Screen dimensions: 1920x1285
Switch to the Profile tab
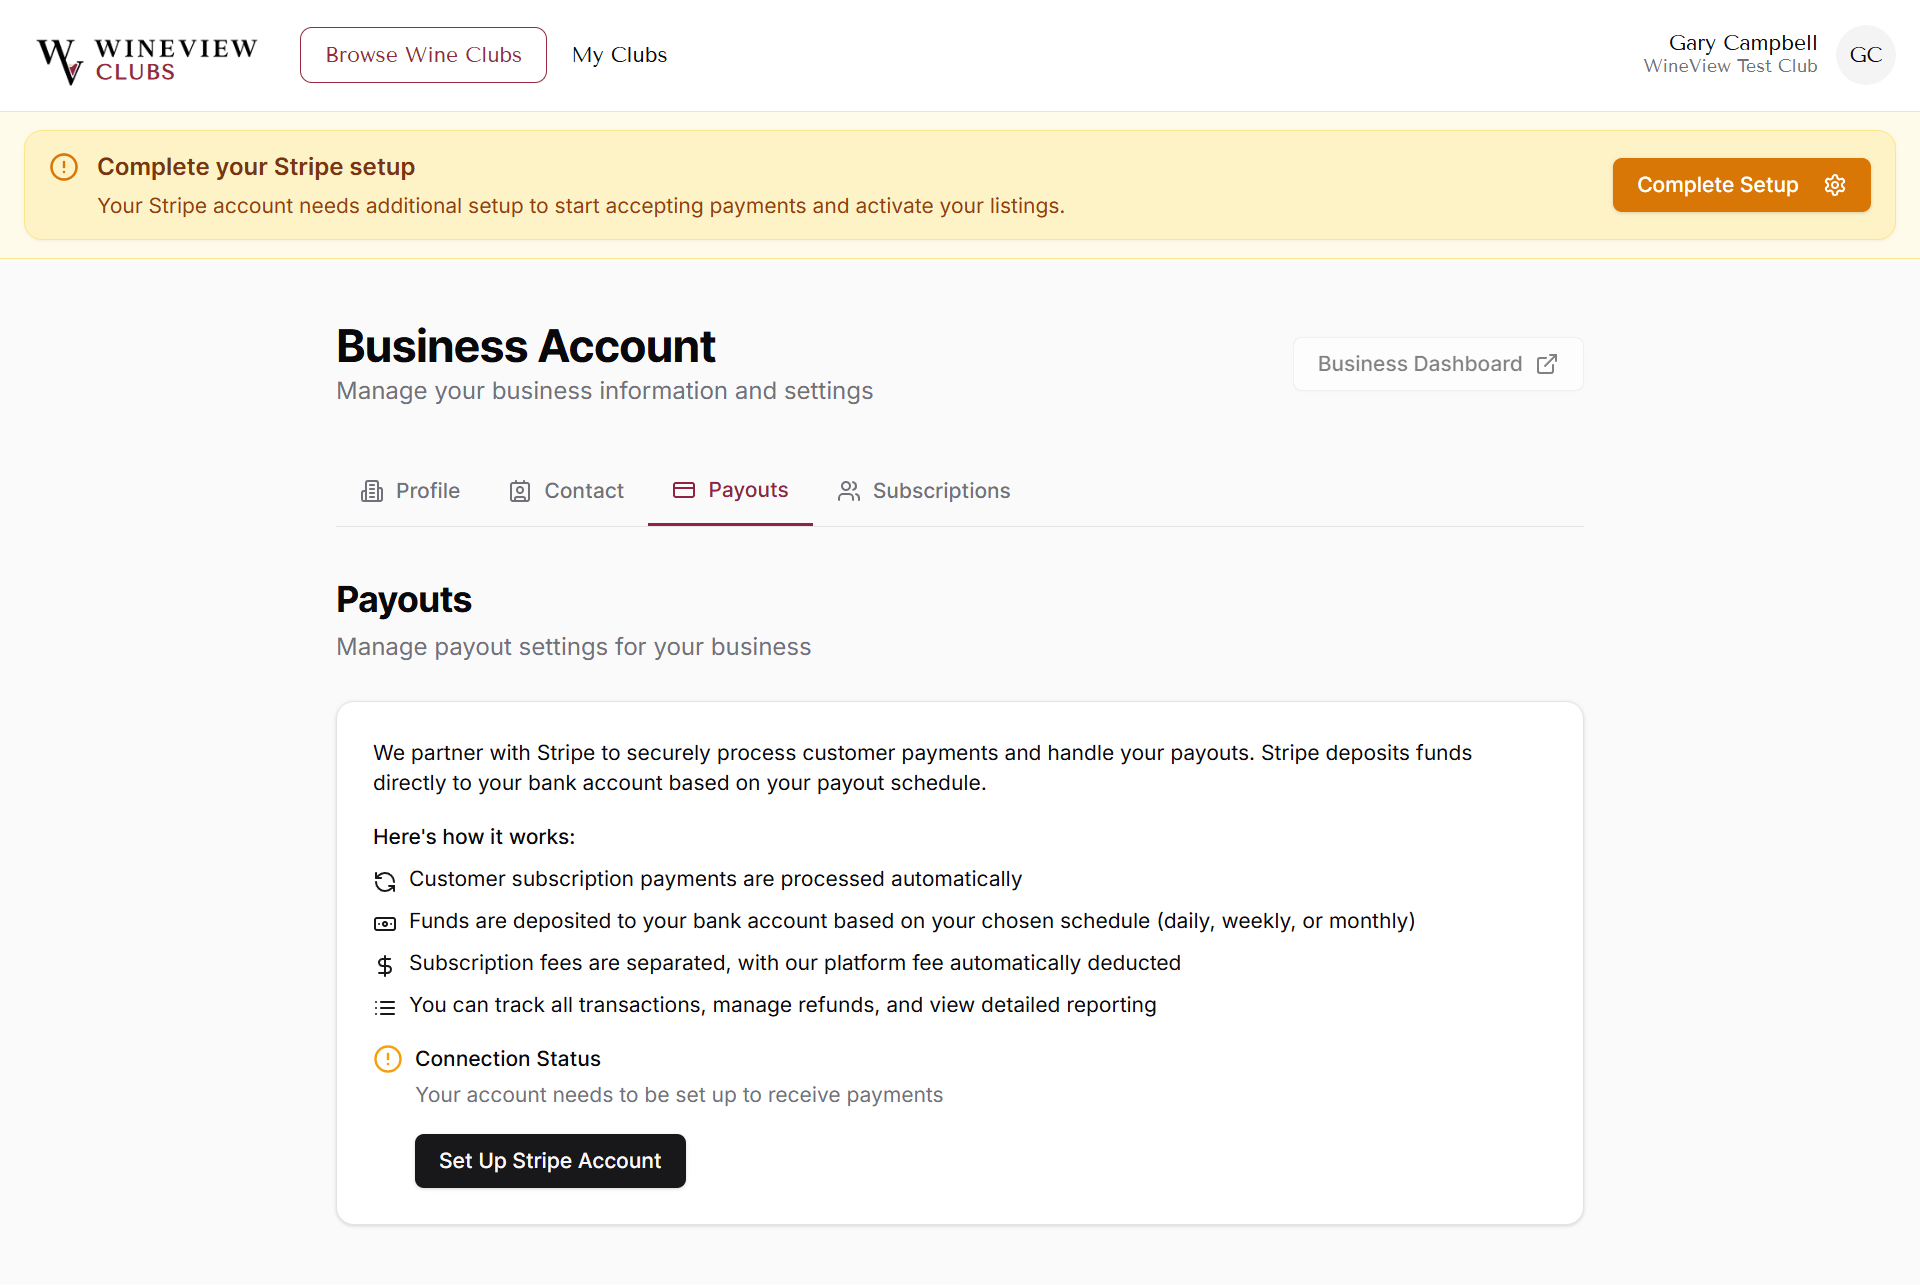[x=410, y=491]
